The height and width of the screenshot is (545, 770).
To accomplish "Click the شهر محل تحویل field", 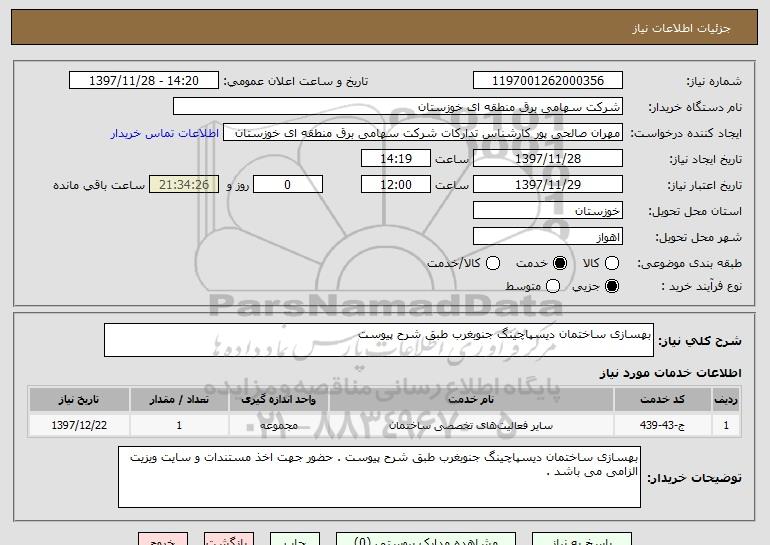I will [x=546, y=237].
